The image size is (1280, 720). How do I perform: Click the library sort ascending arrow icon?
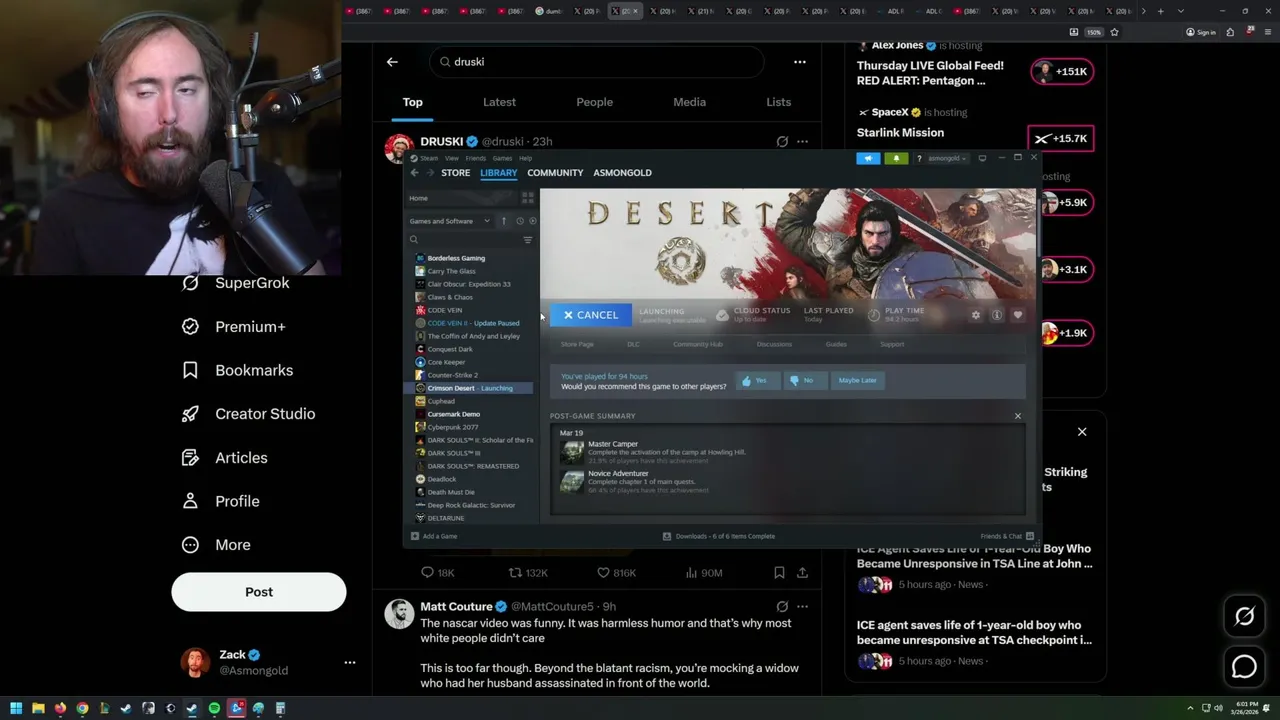(x=504, y=221)
